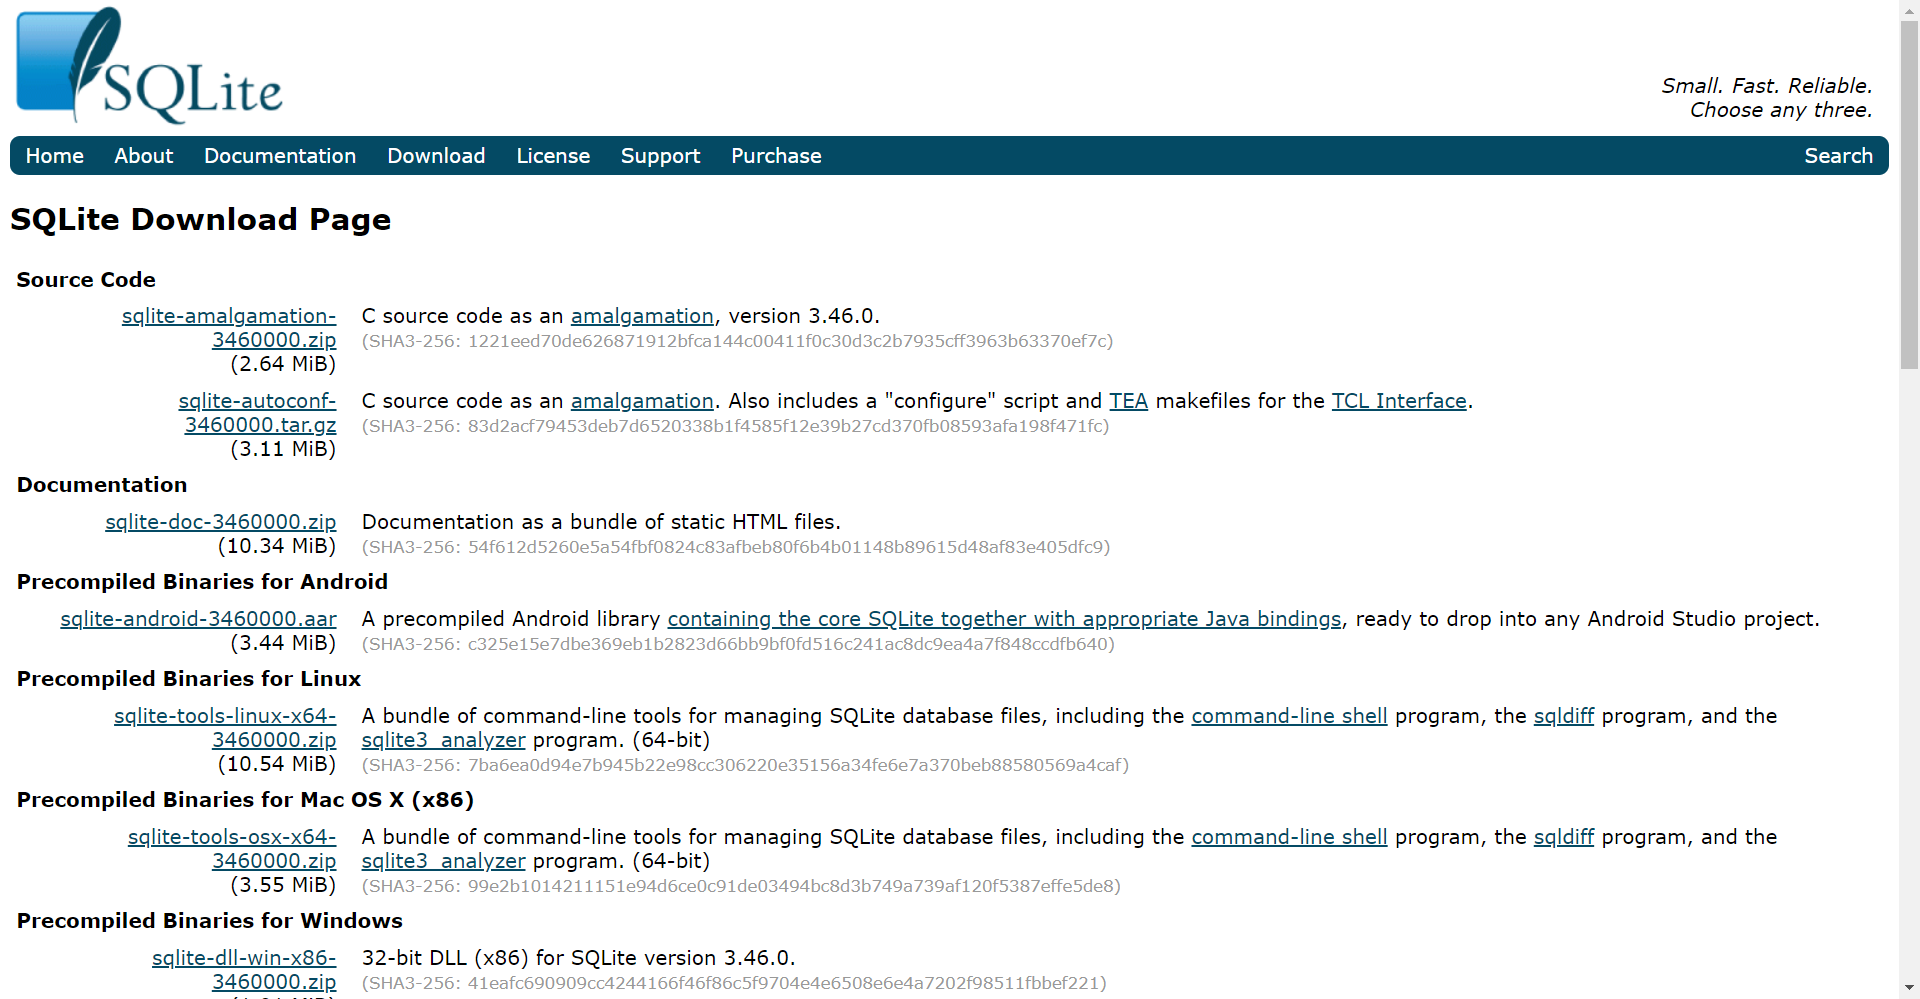Click the Documentation section heading
The image size is (1920, 999).
coord(102,485)
